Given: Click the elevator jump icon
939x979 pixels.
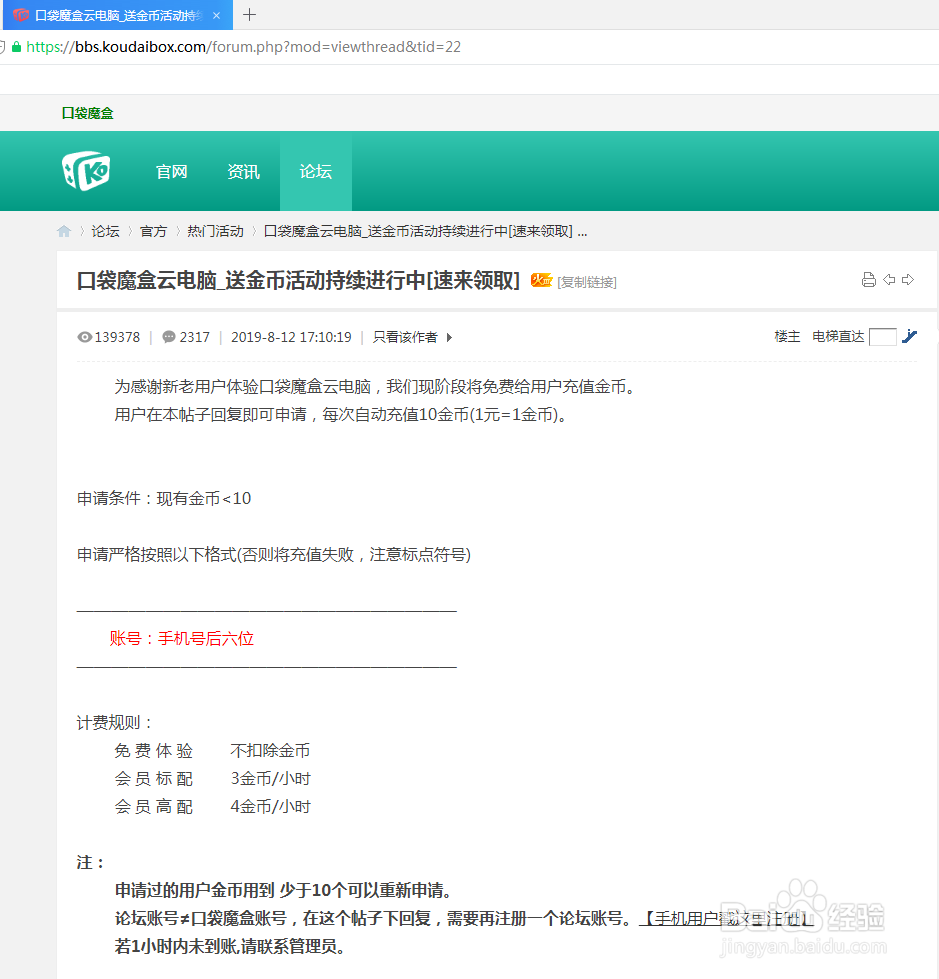Looking at the screenshot, I should tap(910, 337).
